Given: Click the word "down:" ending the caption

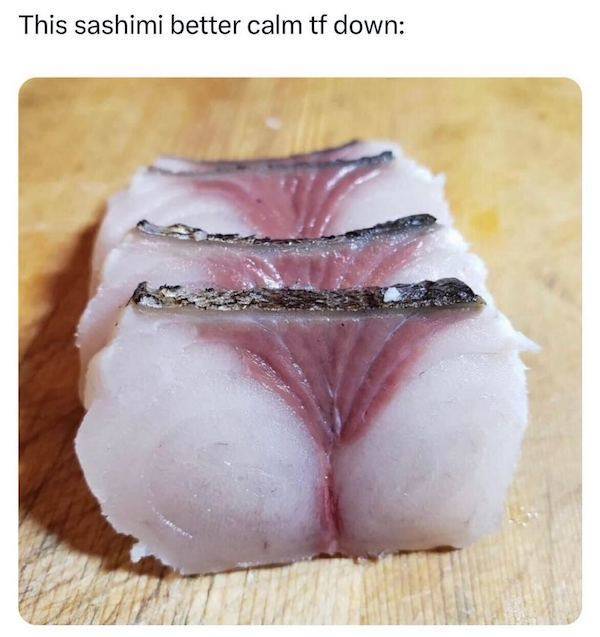Looking at the screenshot, I should tap(369, 25).
